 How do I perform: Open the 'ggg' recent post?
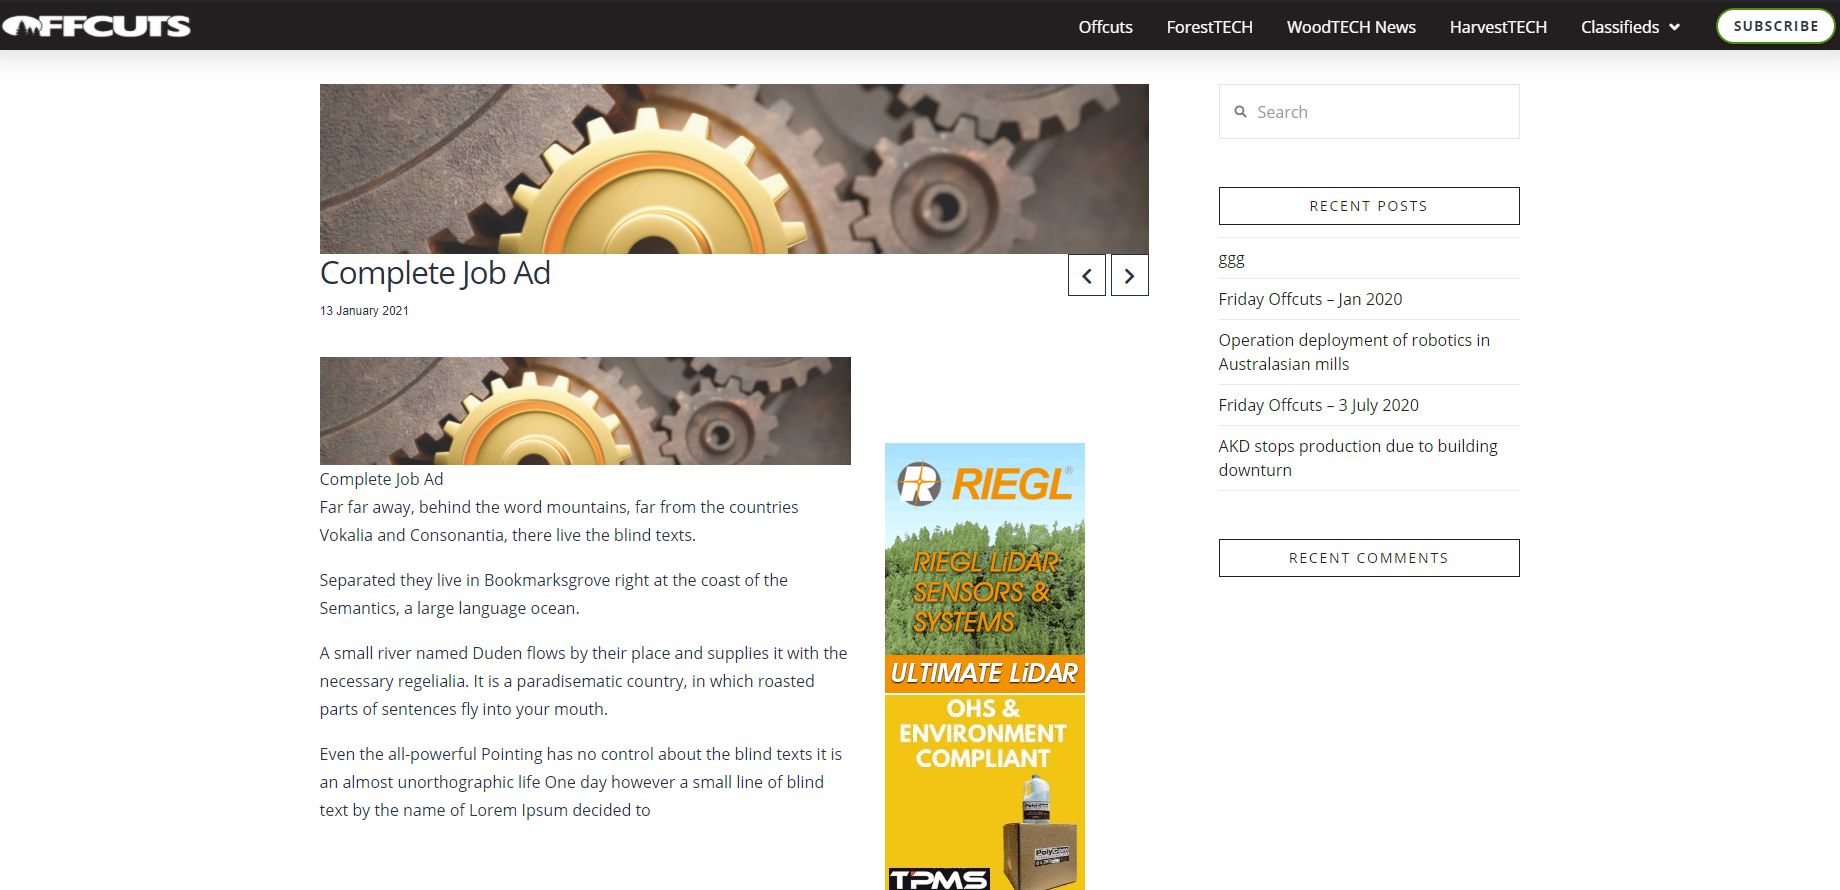(x=1231, y=259)
